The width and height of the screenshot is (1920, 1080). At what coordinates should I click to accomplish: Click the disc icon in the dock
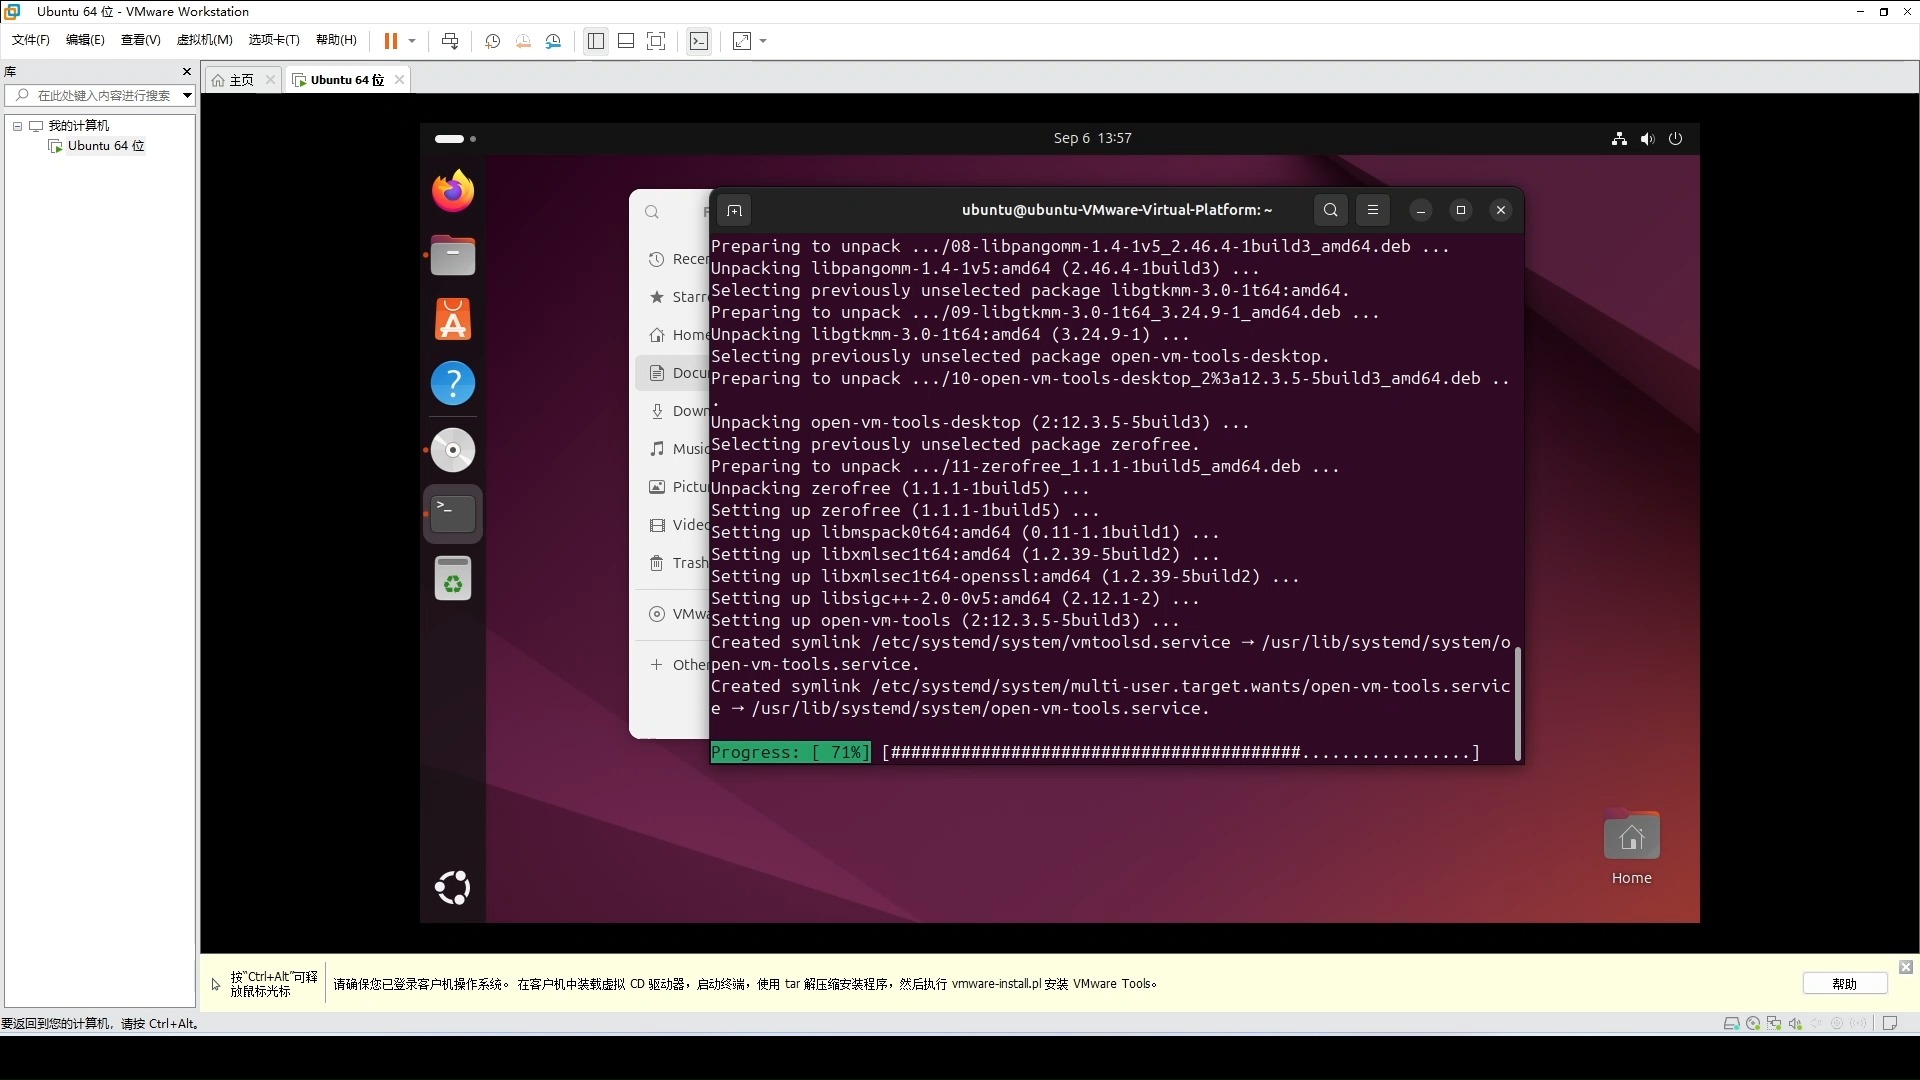tap(453, 450)
